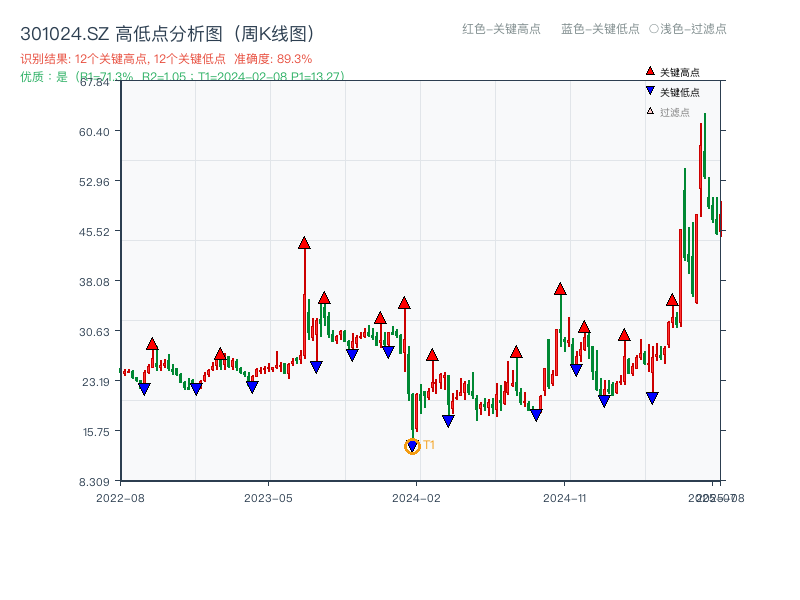800x600 pixels.
Task: Click the 2022-08 x-axis label
Action: 120,498
